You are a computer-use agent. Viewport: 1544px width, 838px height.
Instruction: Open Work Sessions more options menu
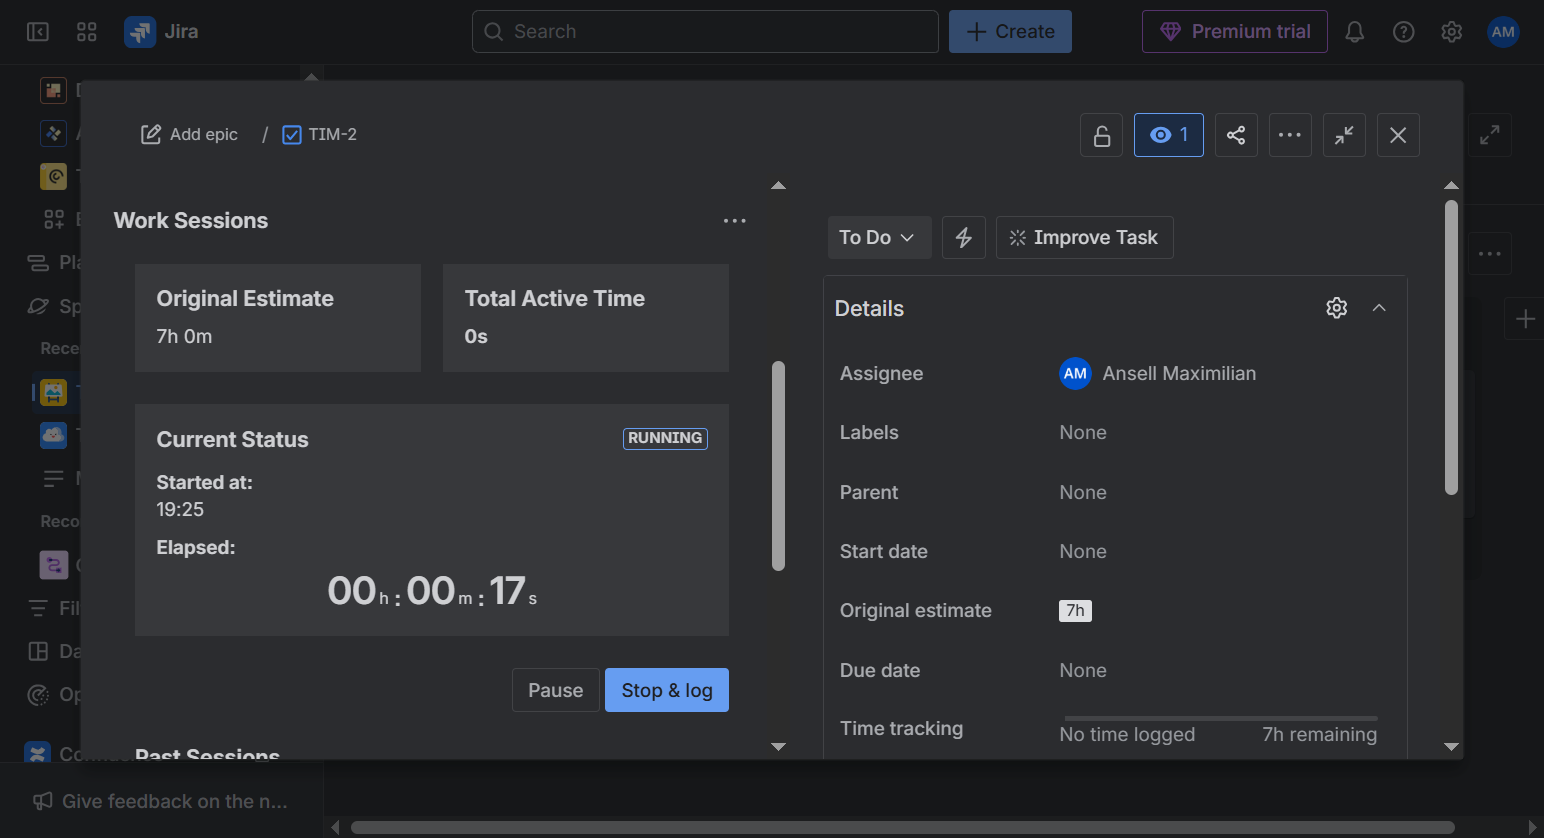(x=734, y=221)
